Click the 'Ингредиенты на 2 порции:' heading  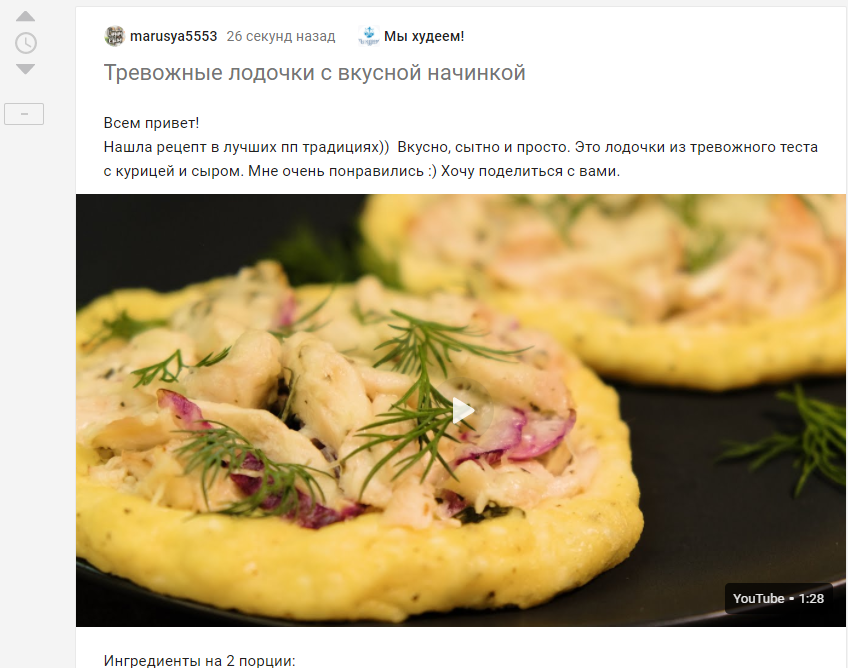(199, 660)
